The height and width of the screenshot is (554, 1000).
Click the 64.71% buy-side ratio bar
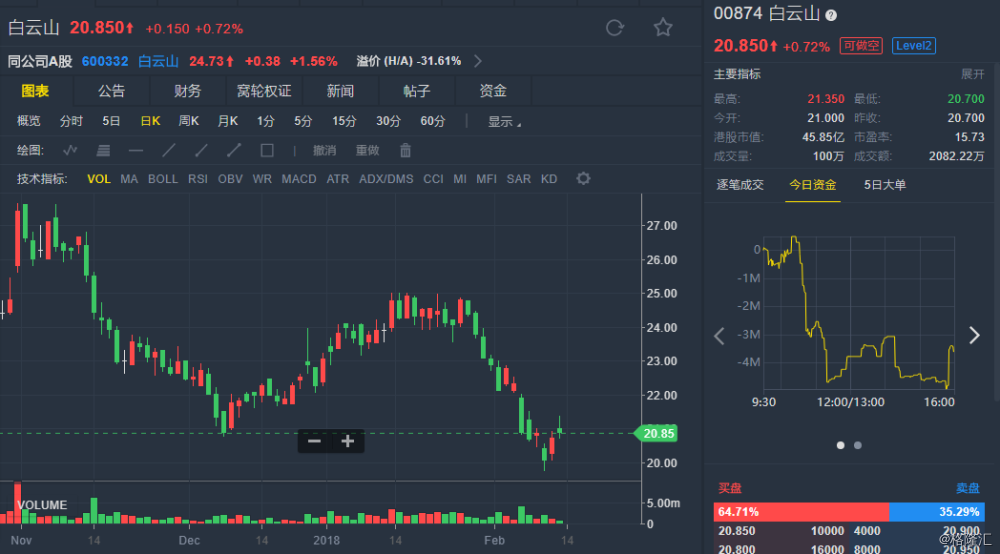click(801, 512)
